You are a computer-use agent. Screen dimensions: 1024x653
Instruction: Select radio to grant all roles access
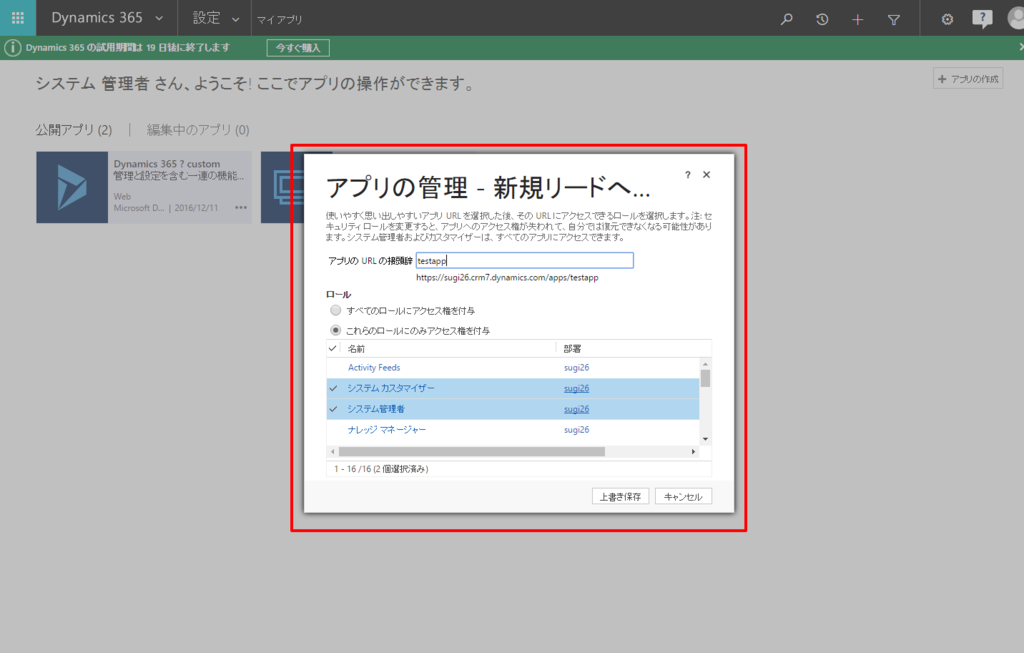(336, 310)
